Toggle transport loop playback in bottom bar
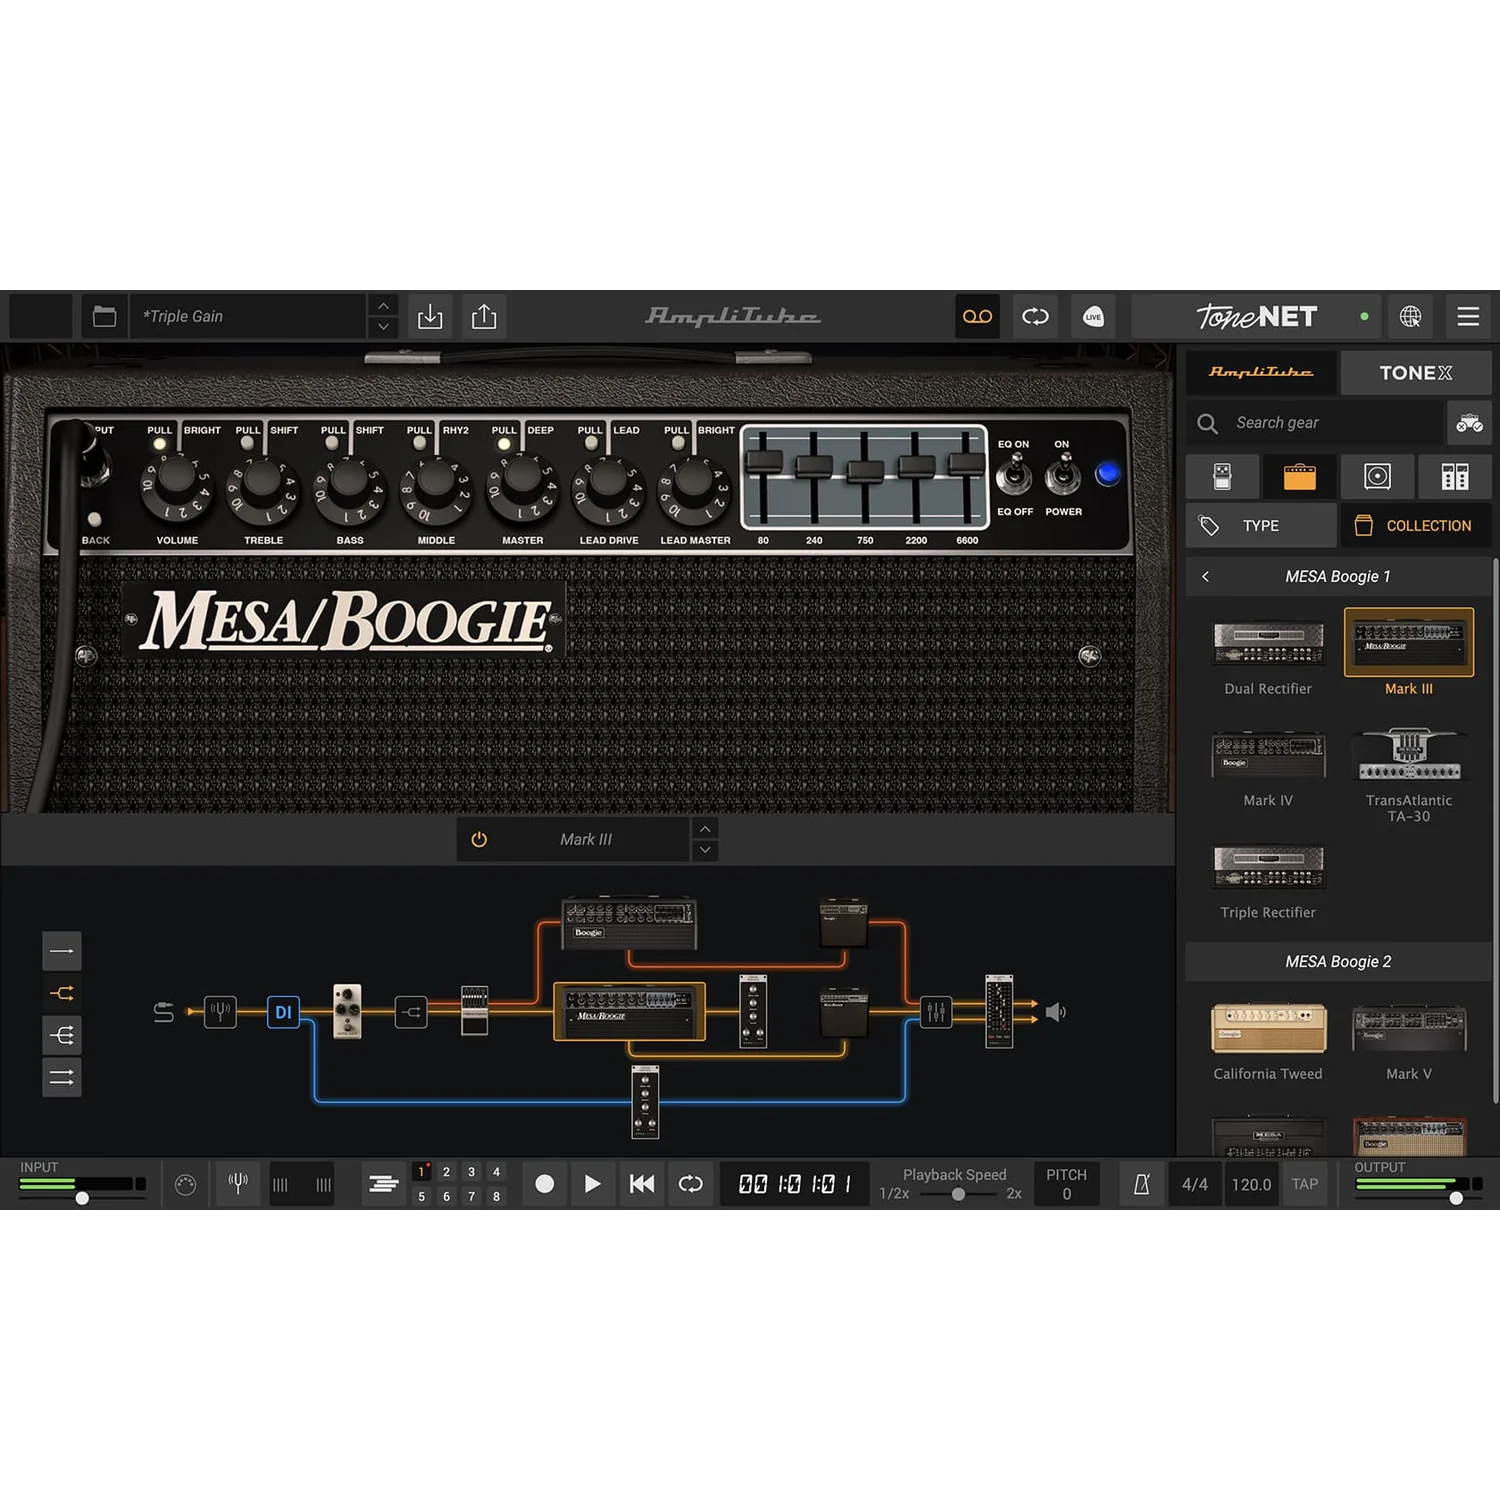 tap(691, 1184)
